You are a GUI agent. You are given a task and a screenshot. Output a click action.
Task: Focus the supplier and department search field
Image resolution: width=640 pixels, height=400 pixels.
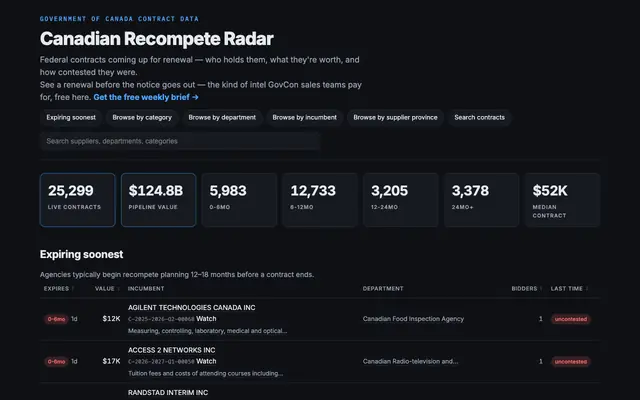180,141
